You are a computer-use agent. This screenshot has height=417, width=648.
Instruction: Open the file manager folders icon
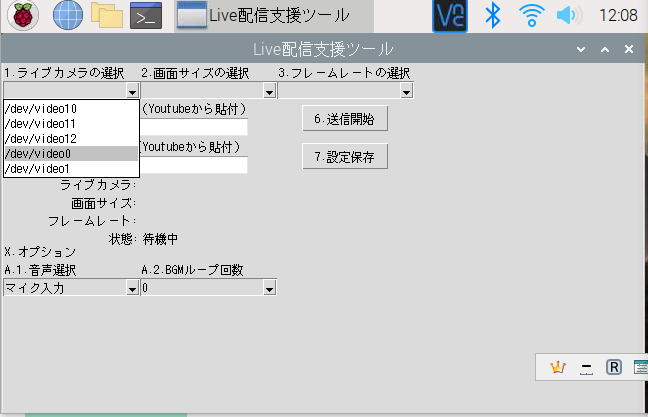[107, 15]
